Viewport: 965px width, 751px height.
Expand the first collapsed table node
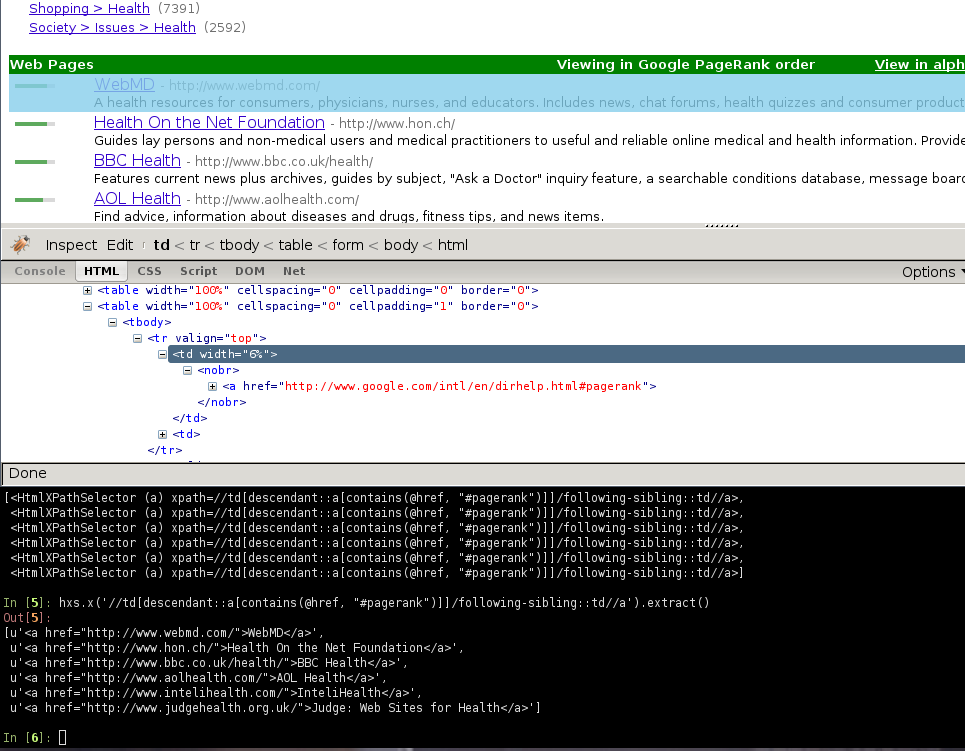coord(88,291)
